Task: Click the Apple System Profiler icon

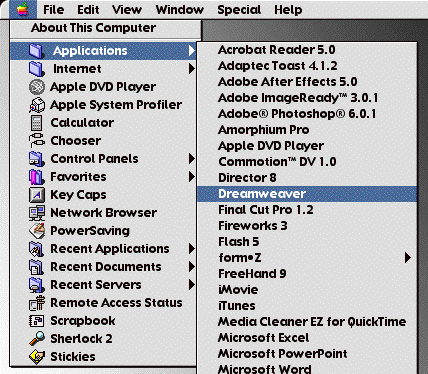Action: pyautogui.click(x=37, y=105)
